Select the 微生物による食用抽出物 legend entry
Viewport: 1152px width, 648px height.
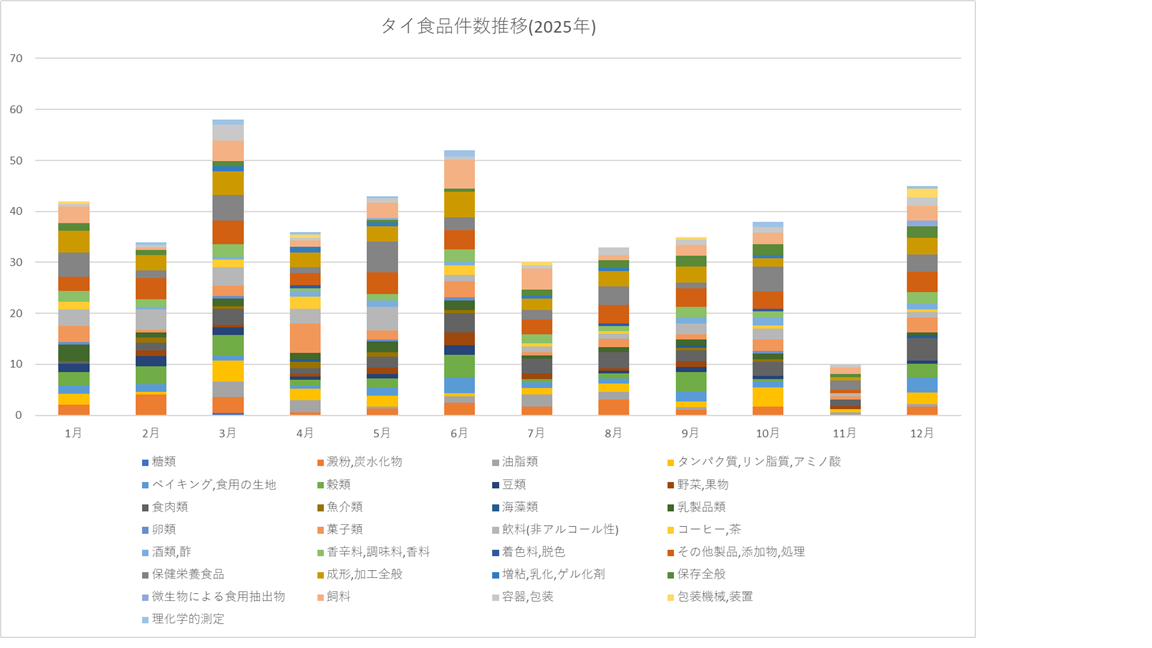[x=212, y=597]
